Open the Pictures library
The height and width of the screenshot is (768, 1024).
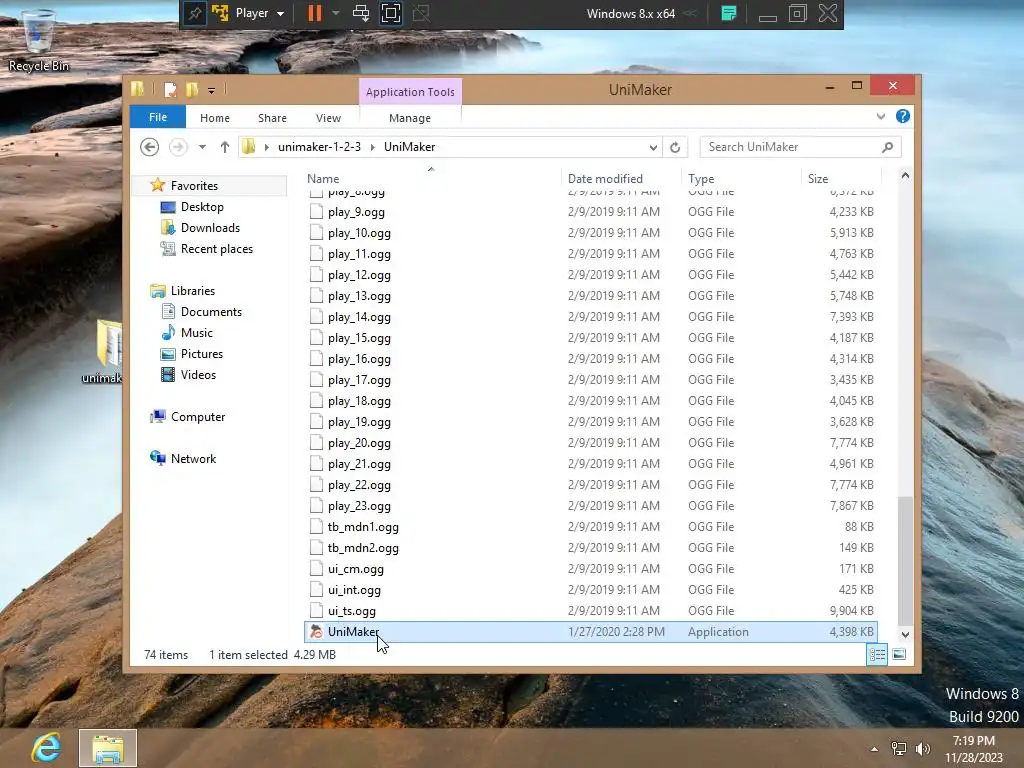pyautogui.click(x=201, y=353)
